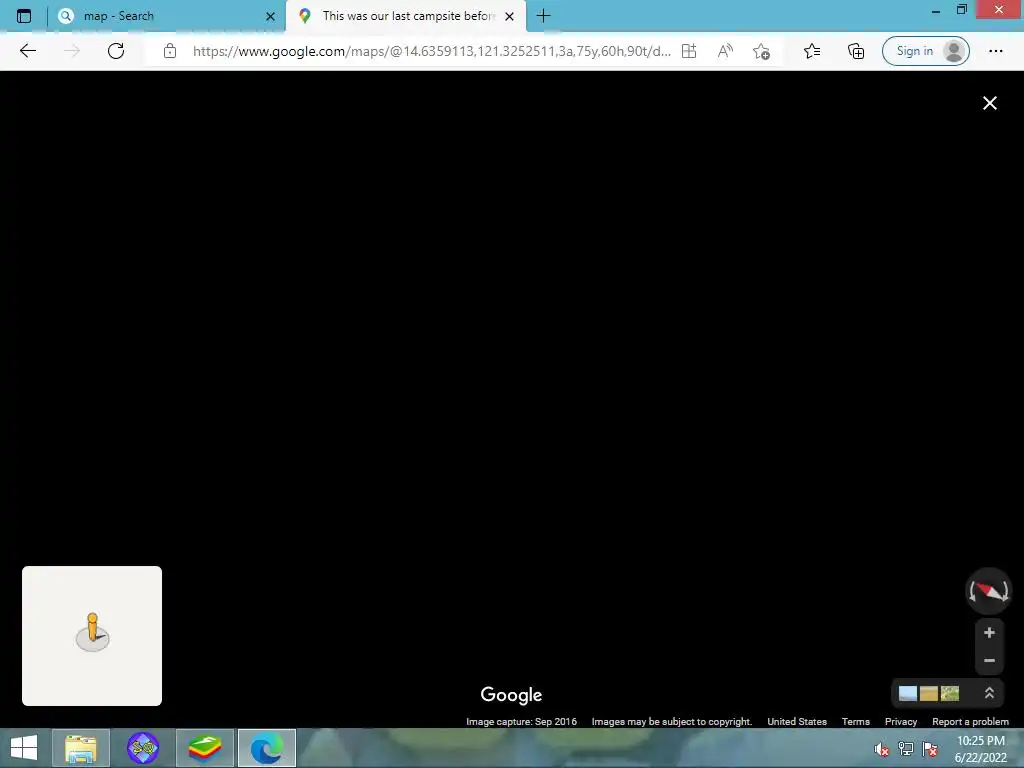This screenshot has height=768, width=1024.
Task: Click the United States region link
Action: click(x=797, y=722)
